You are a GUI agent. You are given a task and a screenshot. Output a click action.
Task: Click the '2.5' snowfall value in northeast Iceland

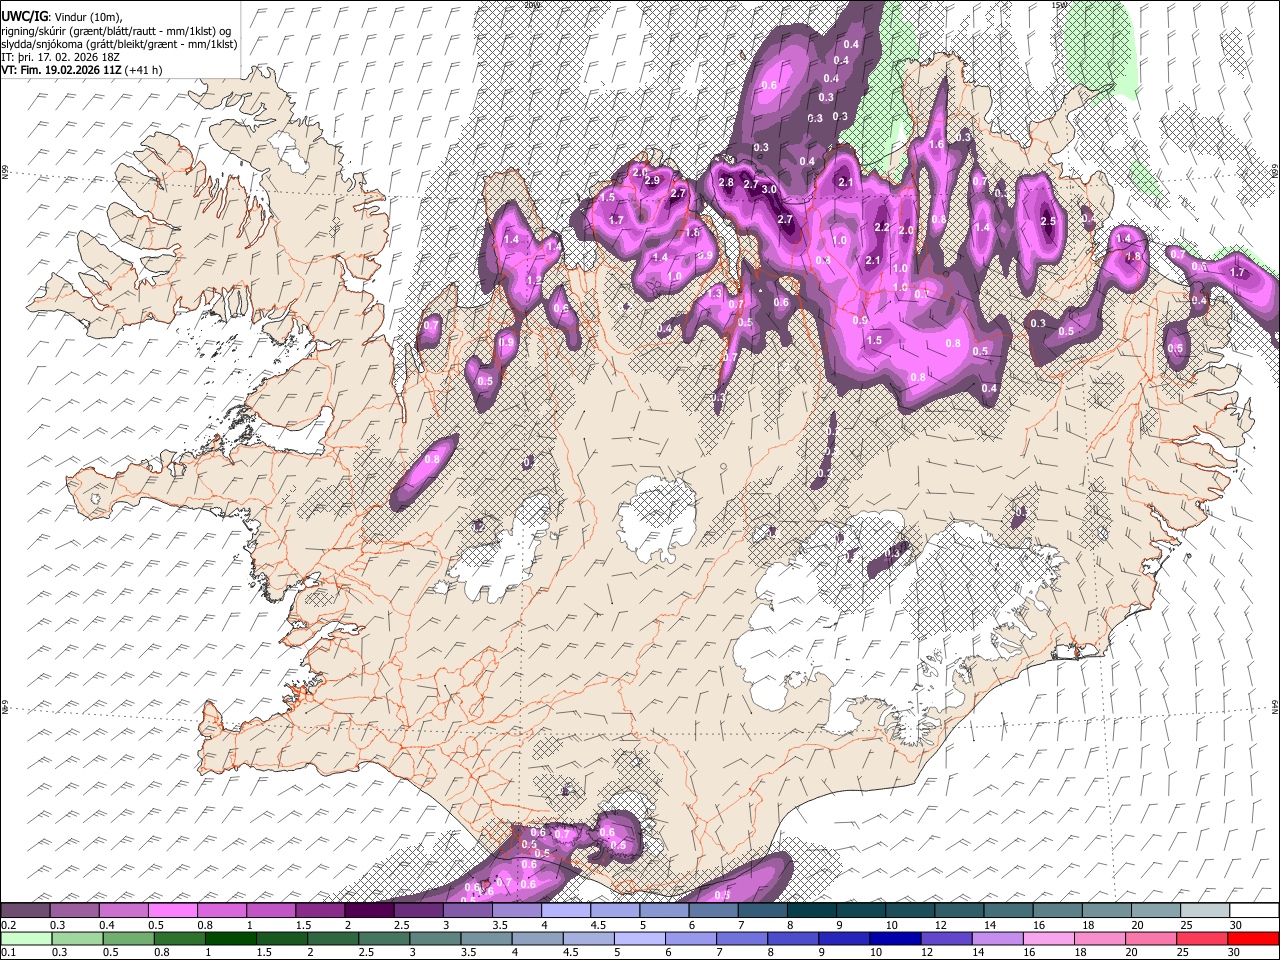pyautogui.click(x=1048, y=221)
